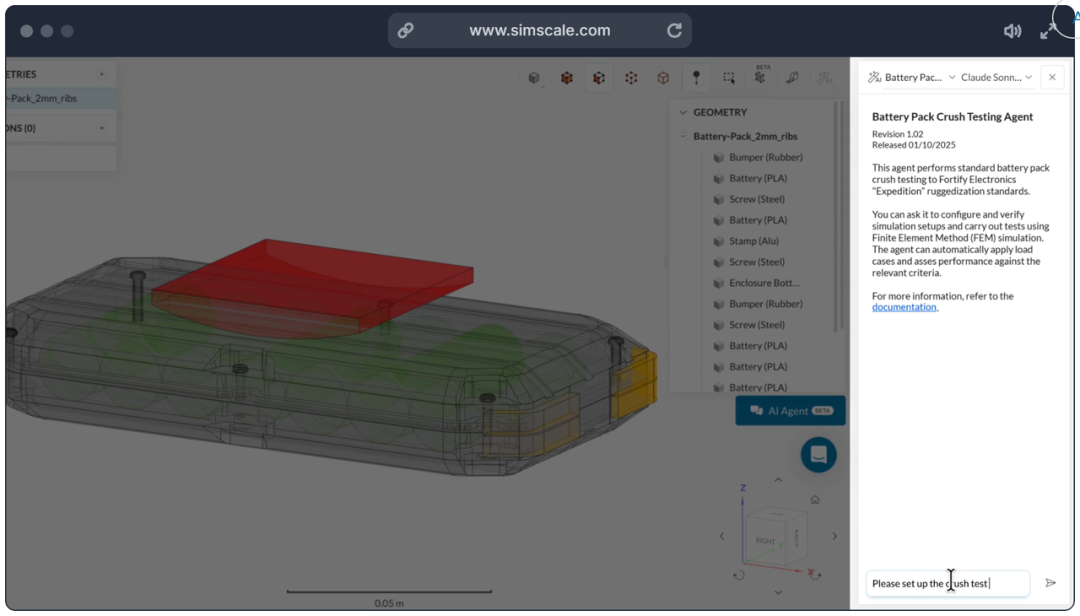Click the down arrow below the orientation cube
Screen dimensions: 1080x616
pos(778,592)
